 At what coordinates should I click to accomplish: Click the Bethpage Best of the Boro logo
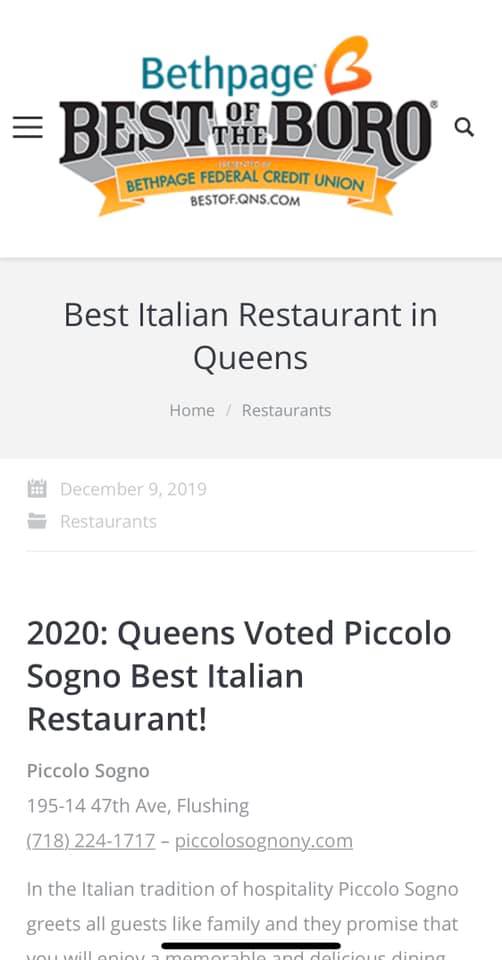[249, 126]
